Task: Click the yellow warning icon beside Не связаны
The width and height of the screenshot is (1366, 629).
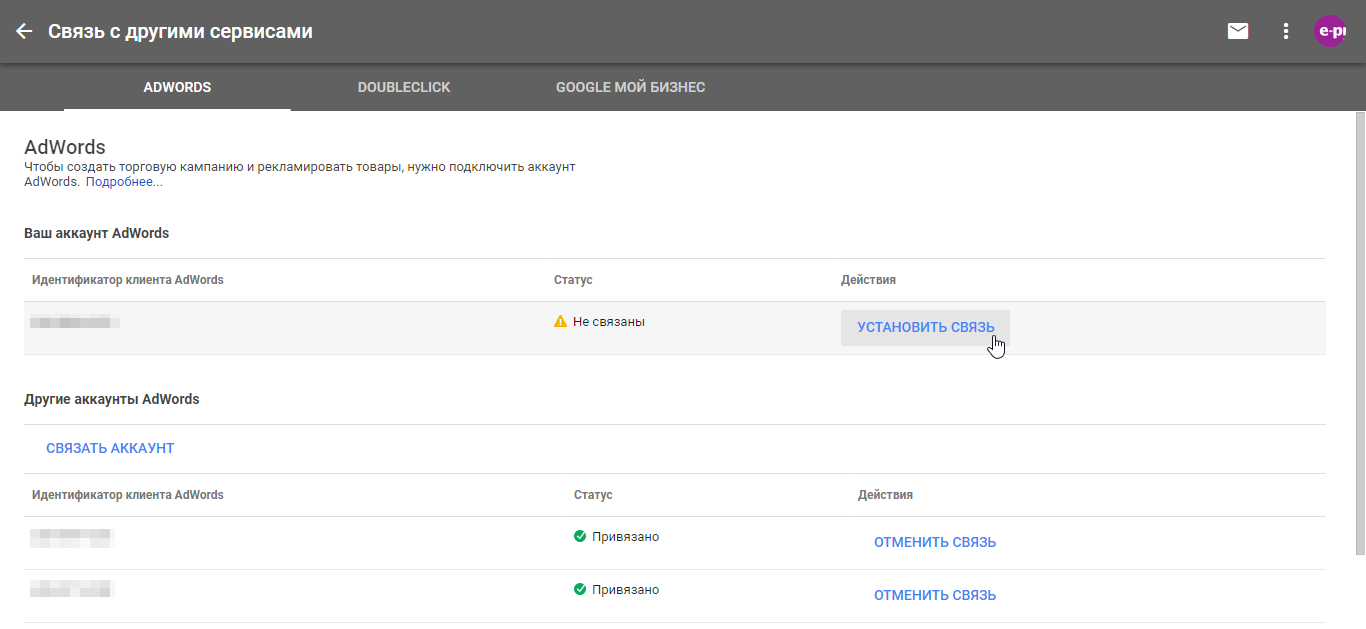Action: click(560, 322)
